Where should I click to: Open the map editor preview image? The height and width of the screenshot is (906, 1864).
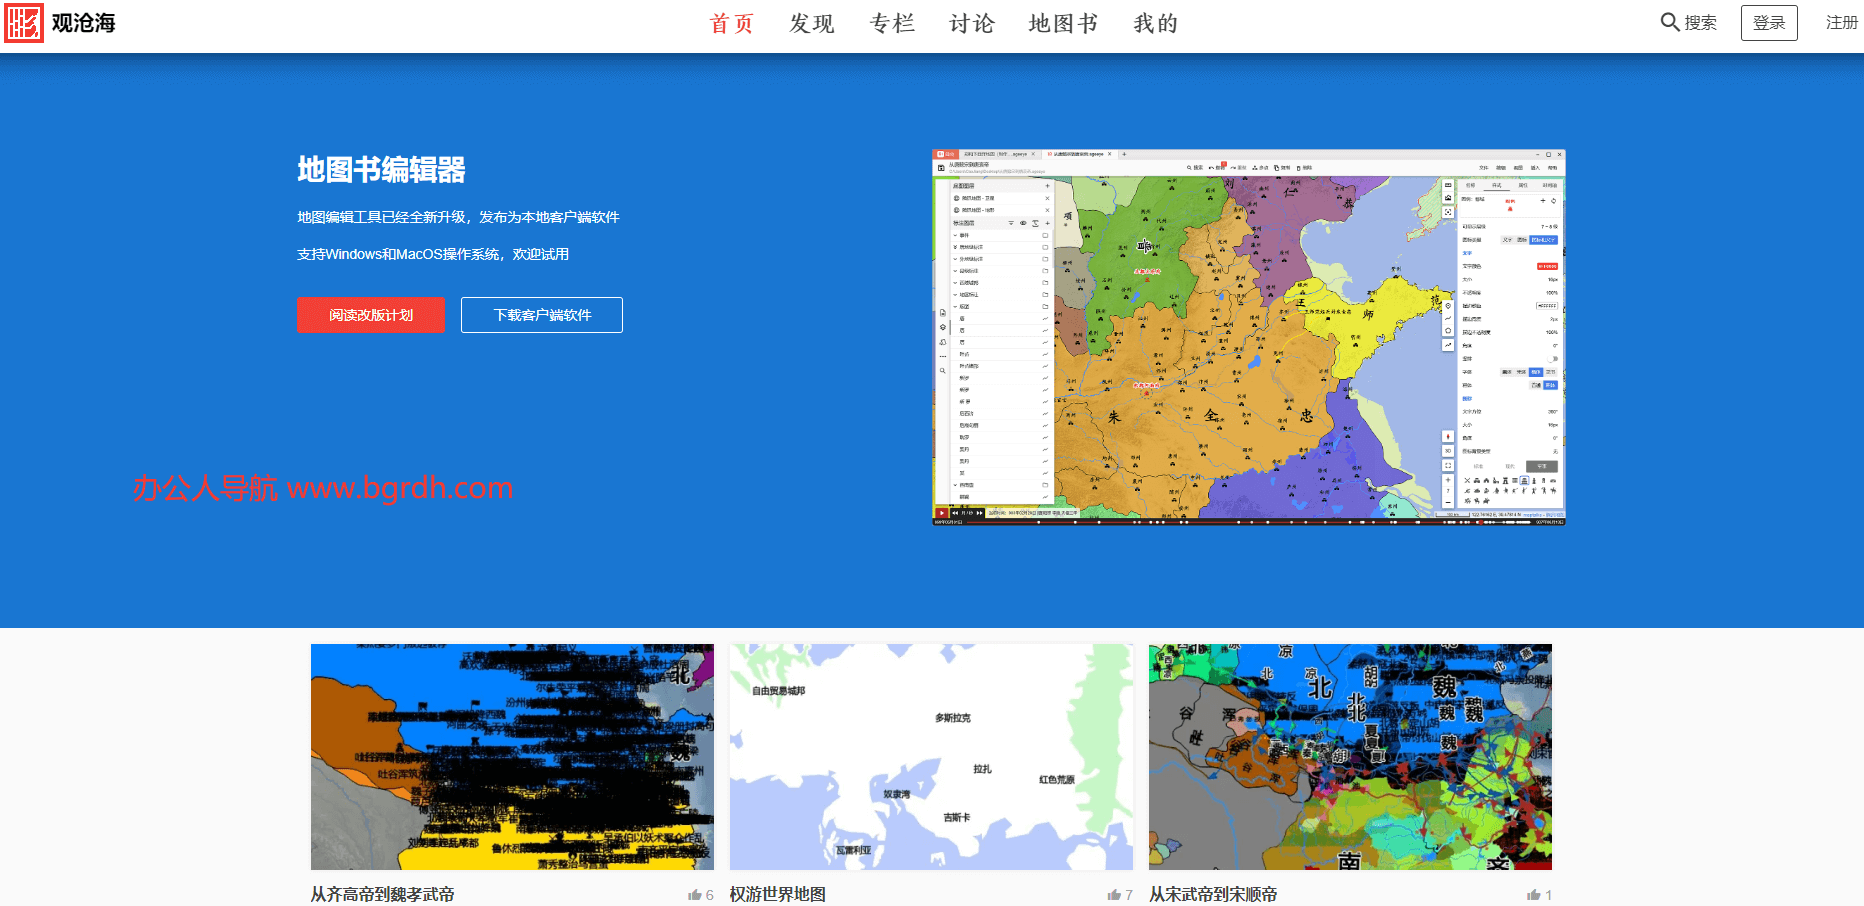[1248, 337]
